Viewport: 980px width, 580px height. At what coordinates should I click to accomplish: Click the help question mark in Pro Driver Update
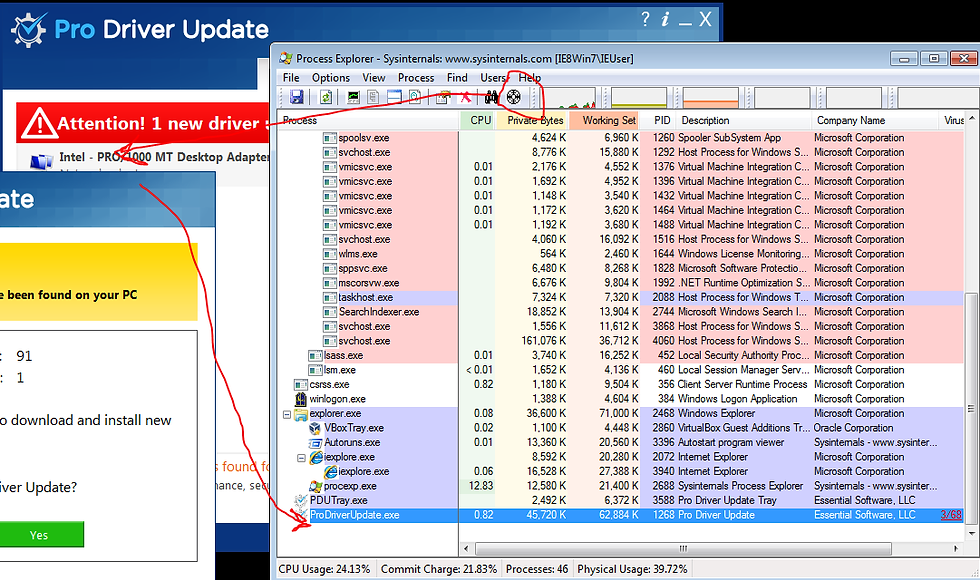646,19
